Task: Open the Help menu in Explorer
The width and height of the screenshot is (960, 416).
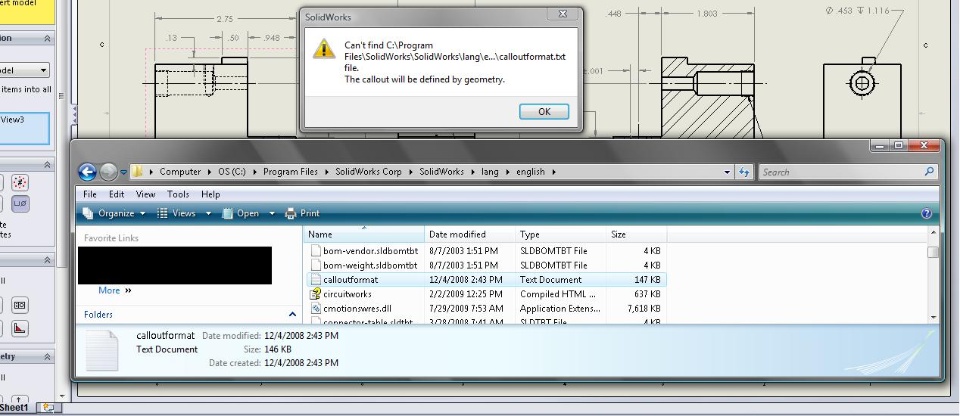Action: [x=210, y=194]
